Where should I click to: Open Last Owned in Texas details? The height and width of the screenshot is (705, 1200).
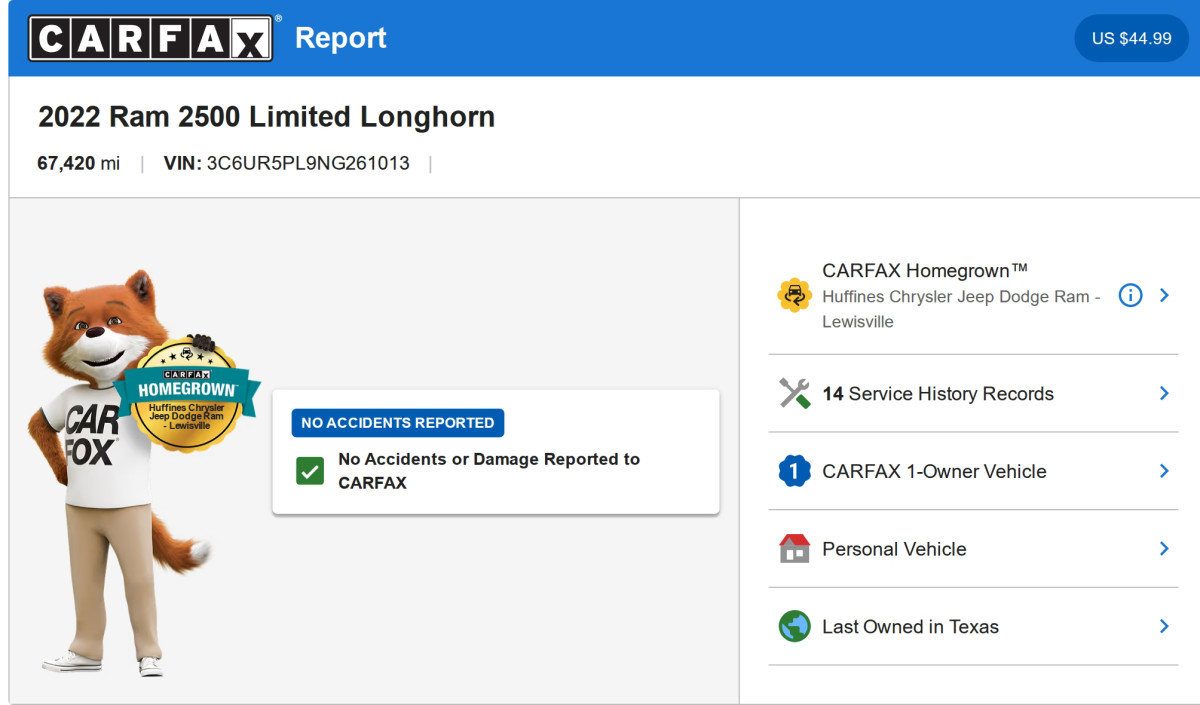coord(910,627)
